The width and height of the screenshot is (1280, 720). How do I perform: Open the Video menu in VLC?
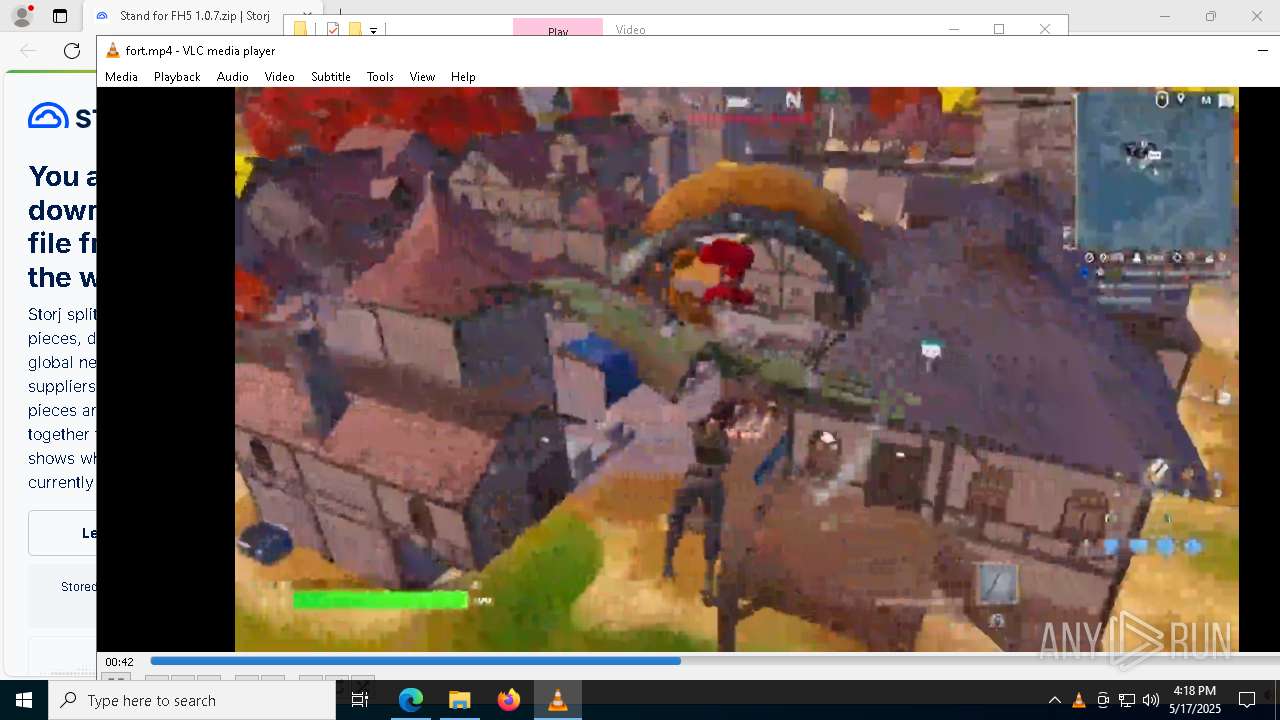point(279,77)
